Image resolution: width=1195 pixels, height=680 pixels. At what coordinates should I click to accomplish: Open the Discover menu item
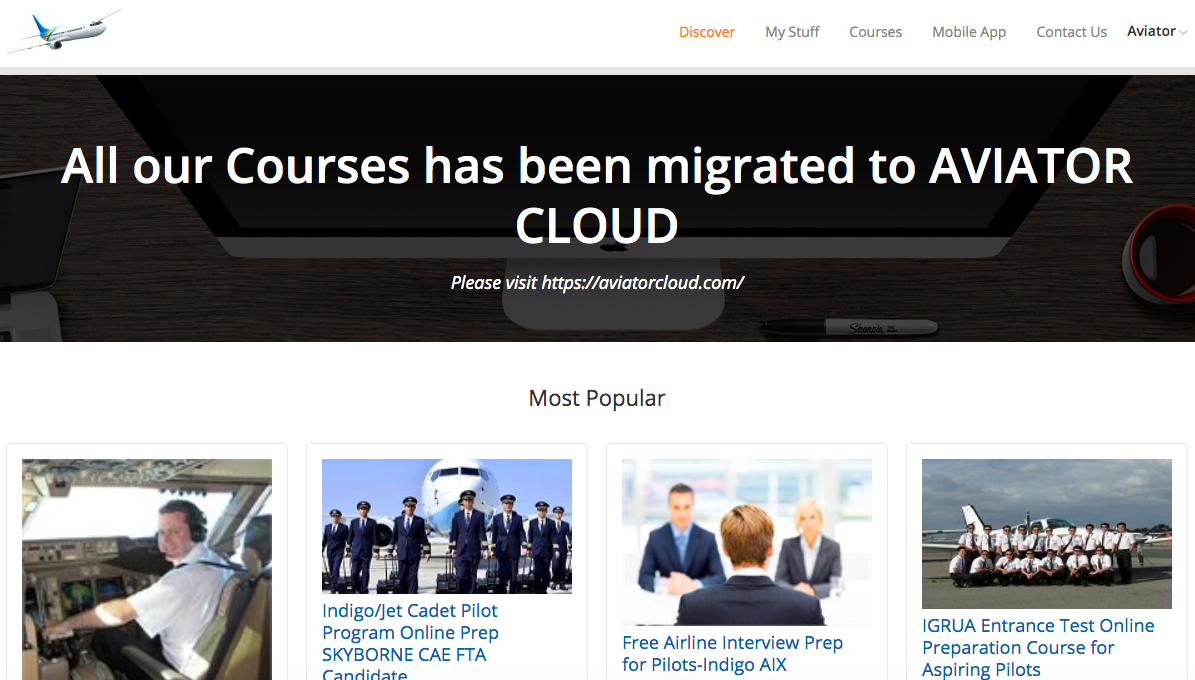[x=706, y=32]
